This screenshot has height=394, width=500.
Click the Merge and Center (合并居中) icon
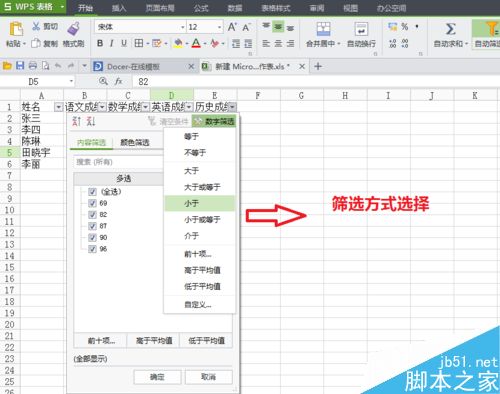click(x=323, y=29)
